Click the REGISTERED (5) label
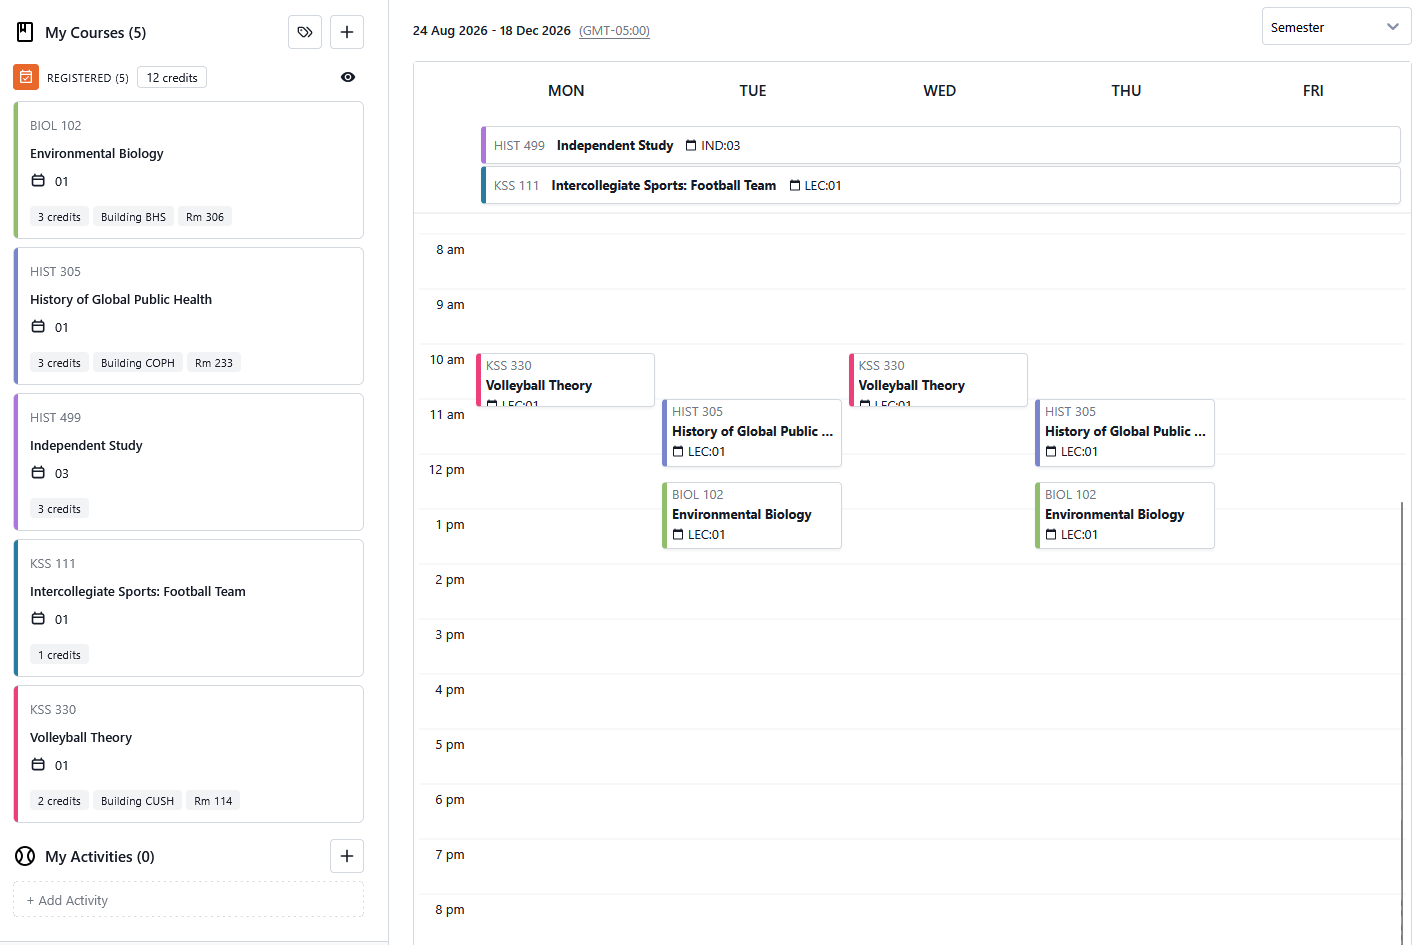This screenshot has height=945, width=1417. tap(88, 78)
